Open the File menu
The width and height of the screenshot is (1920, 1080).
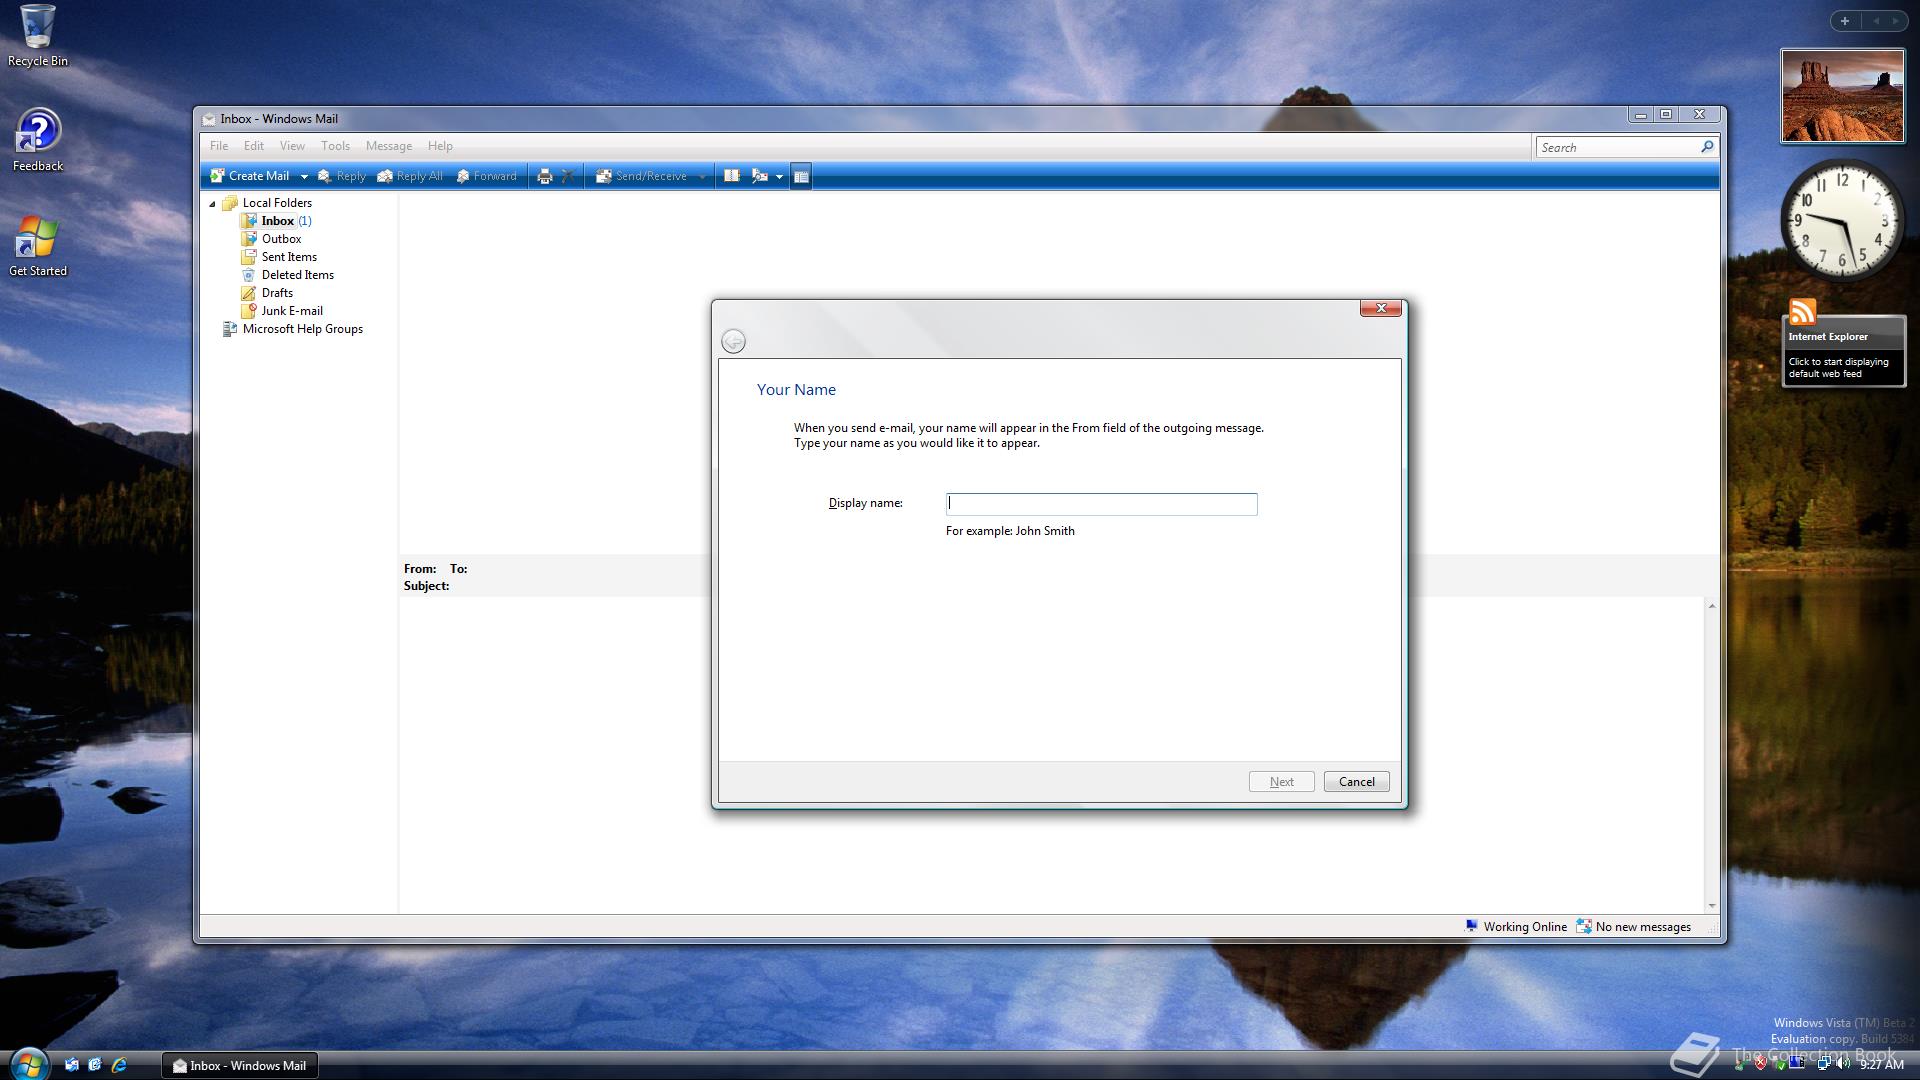tap(219, 146)
